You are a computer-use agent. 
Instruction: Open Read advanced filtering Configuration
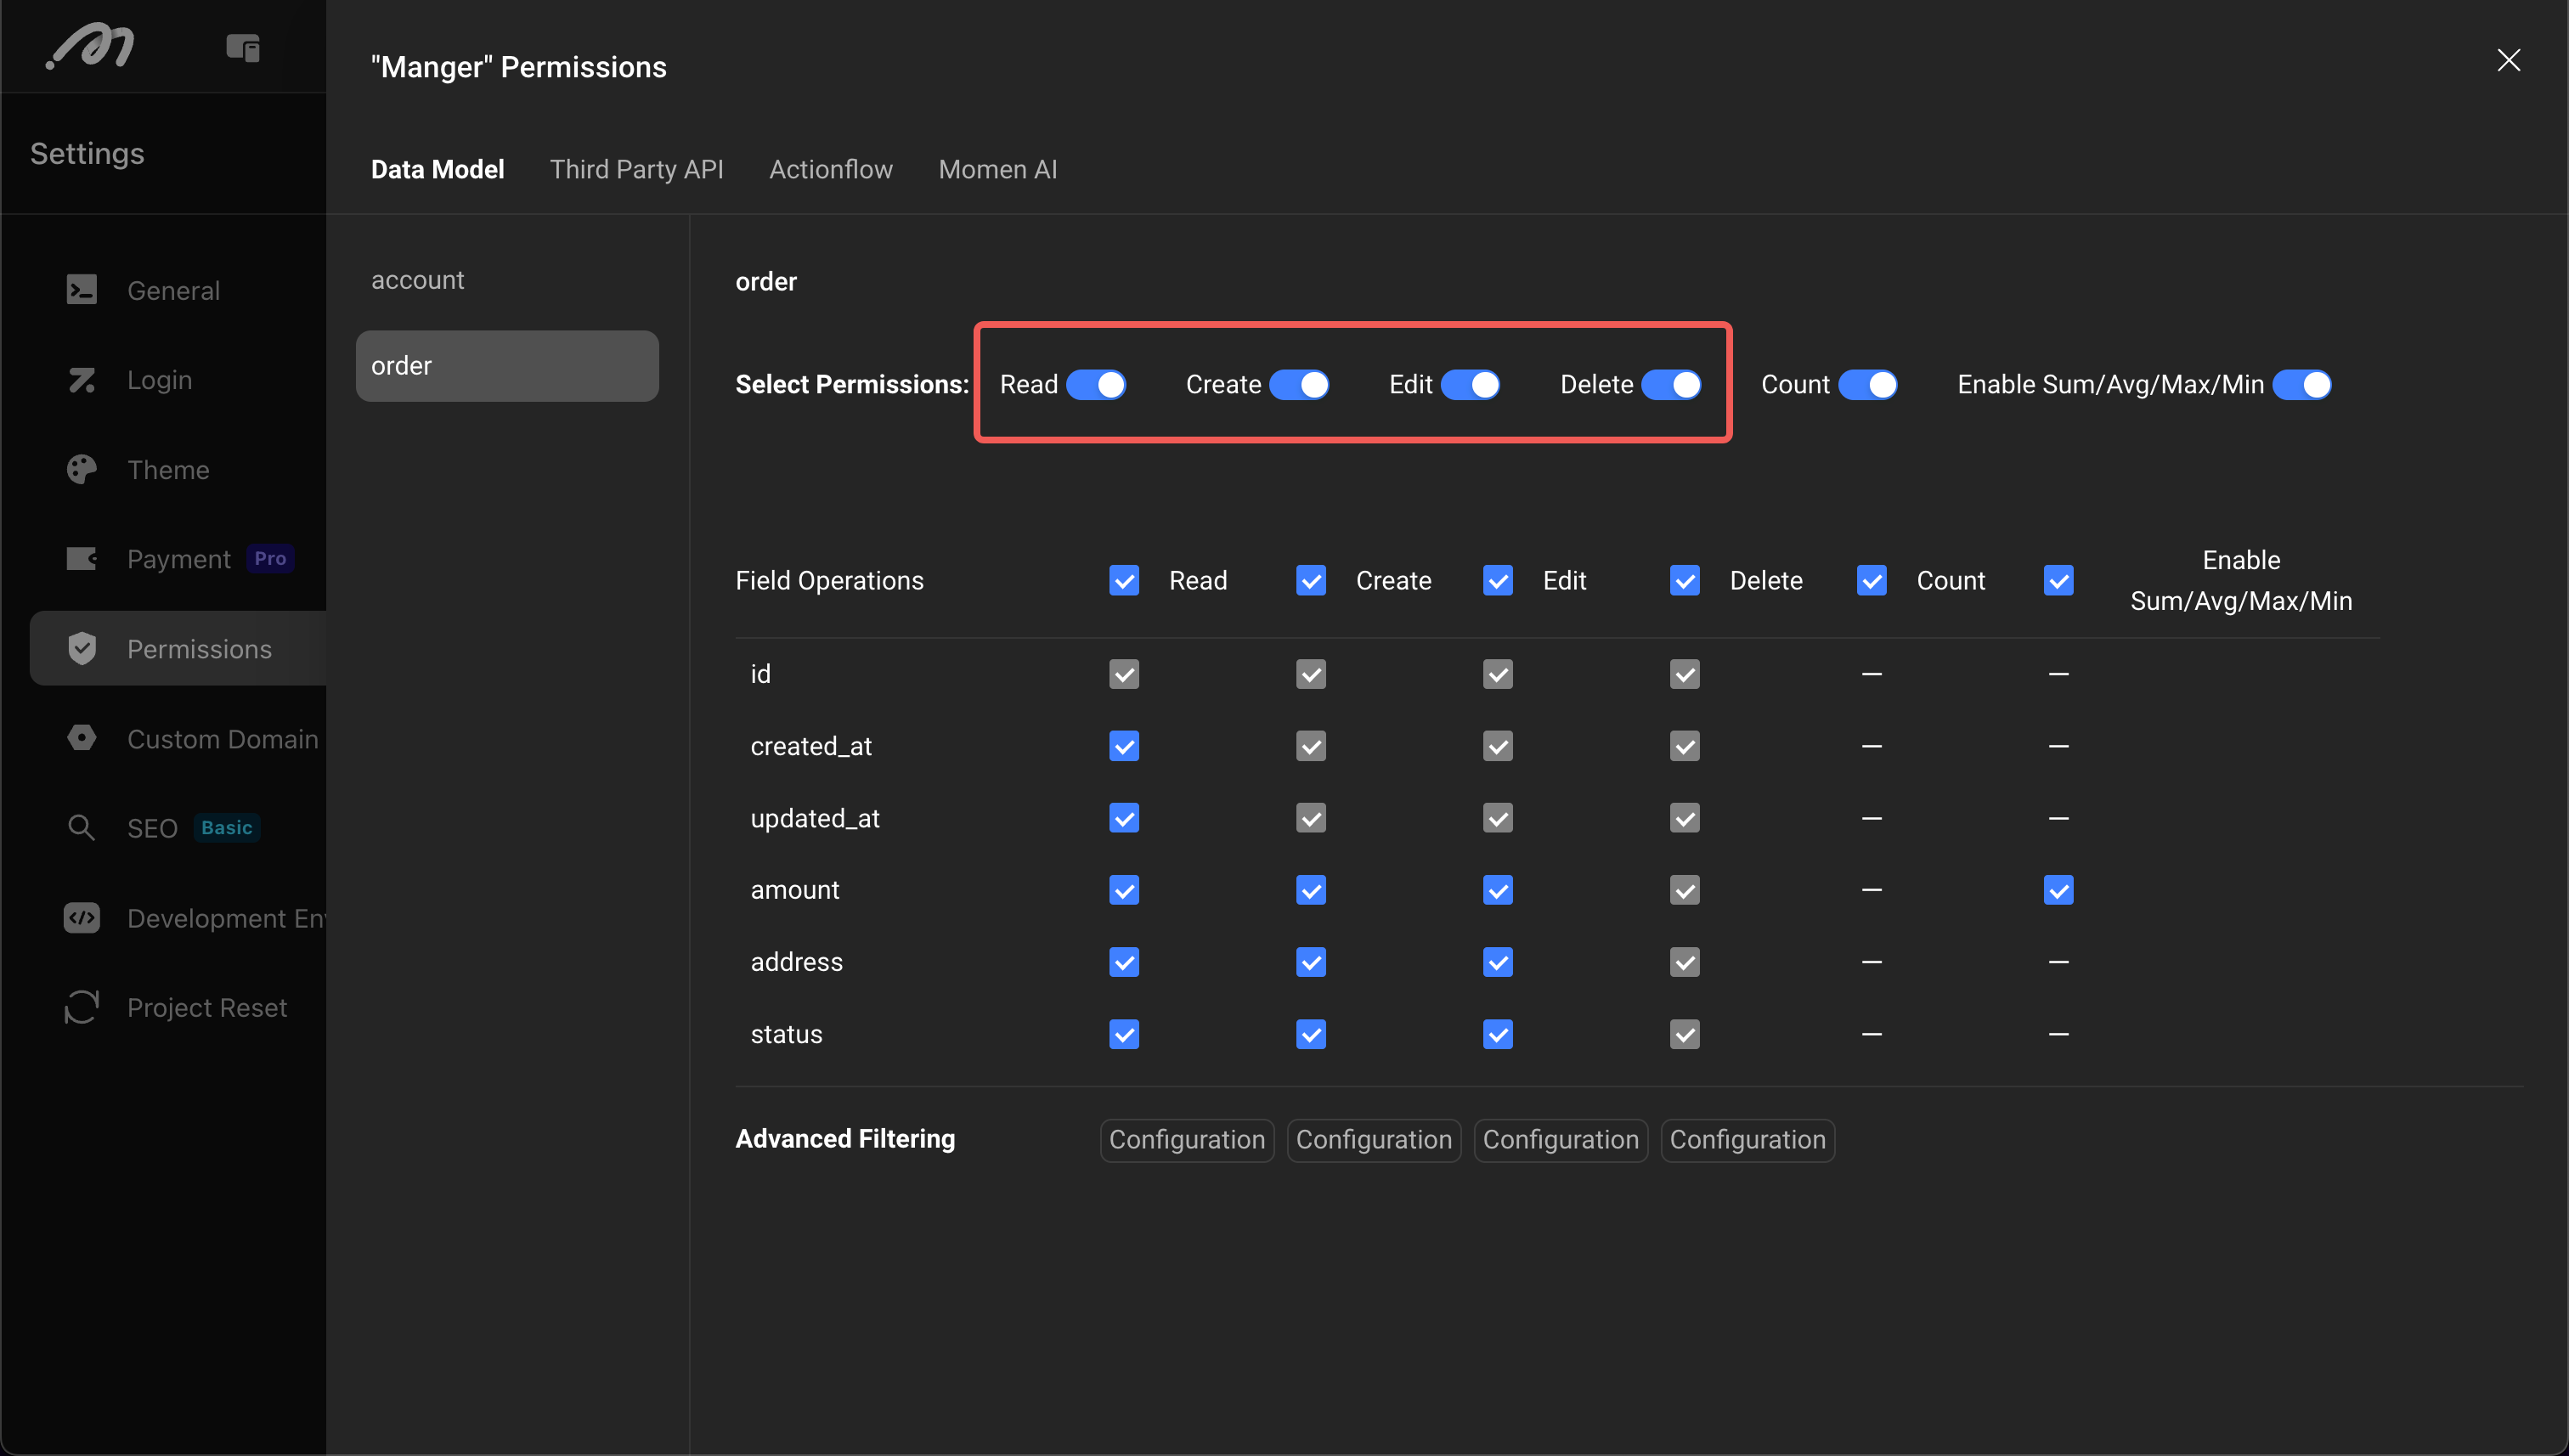(1187, 1140)
